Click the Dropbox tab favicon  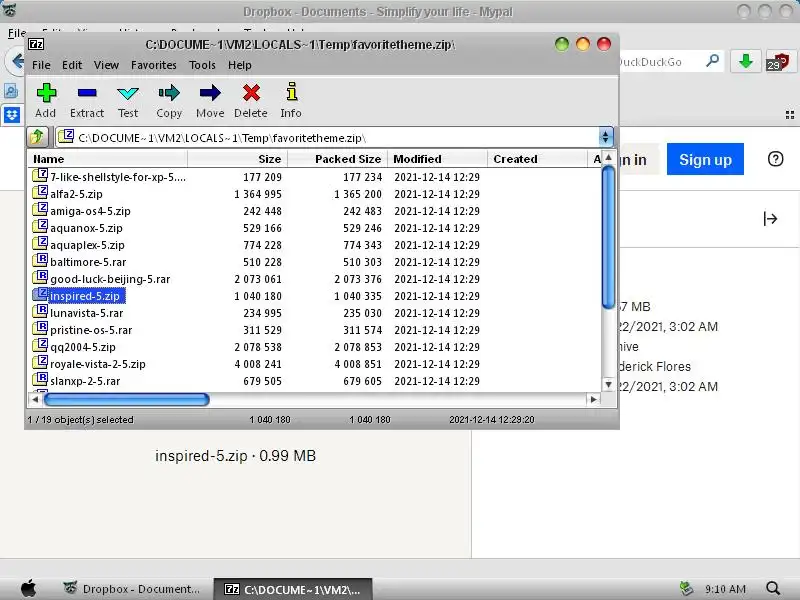coord(12,115)
